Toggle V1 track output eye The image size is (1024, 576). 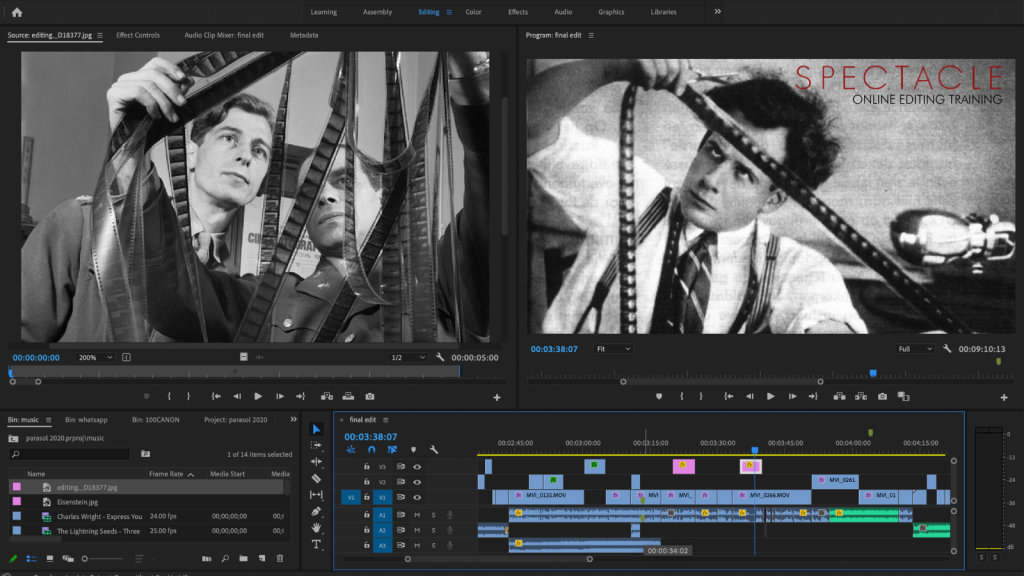click(x=417, y=498)
